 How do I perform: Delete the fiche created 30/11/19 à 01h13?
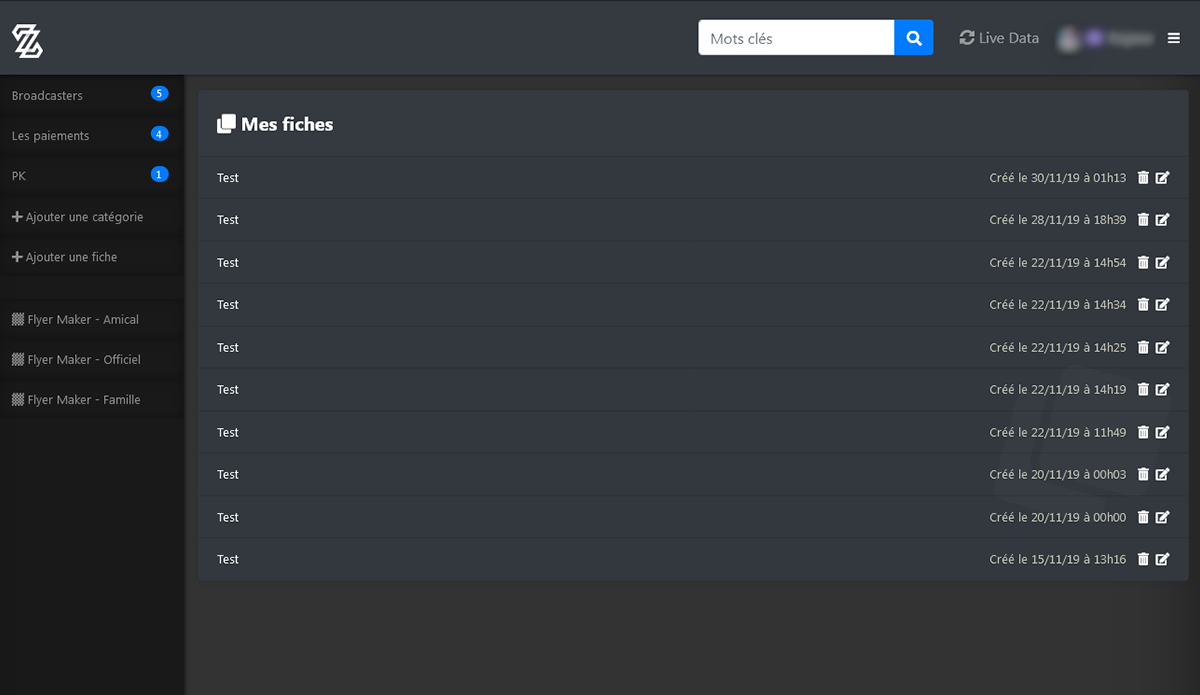click(x=1143, y=178)
